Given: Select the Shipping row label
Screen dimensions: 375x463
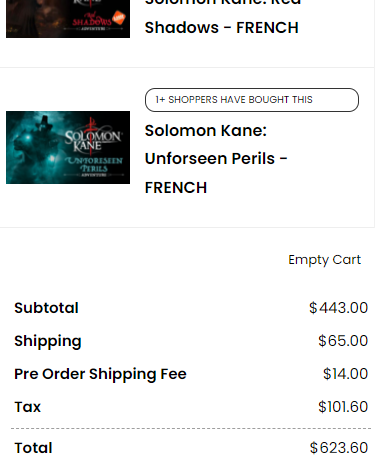Looking at the screenshot, I should 48,341.
